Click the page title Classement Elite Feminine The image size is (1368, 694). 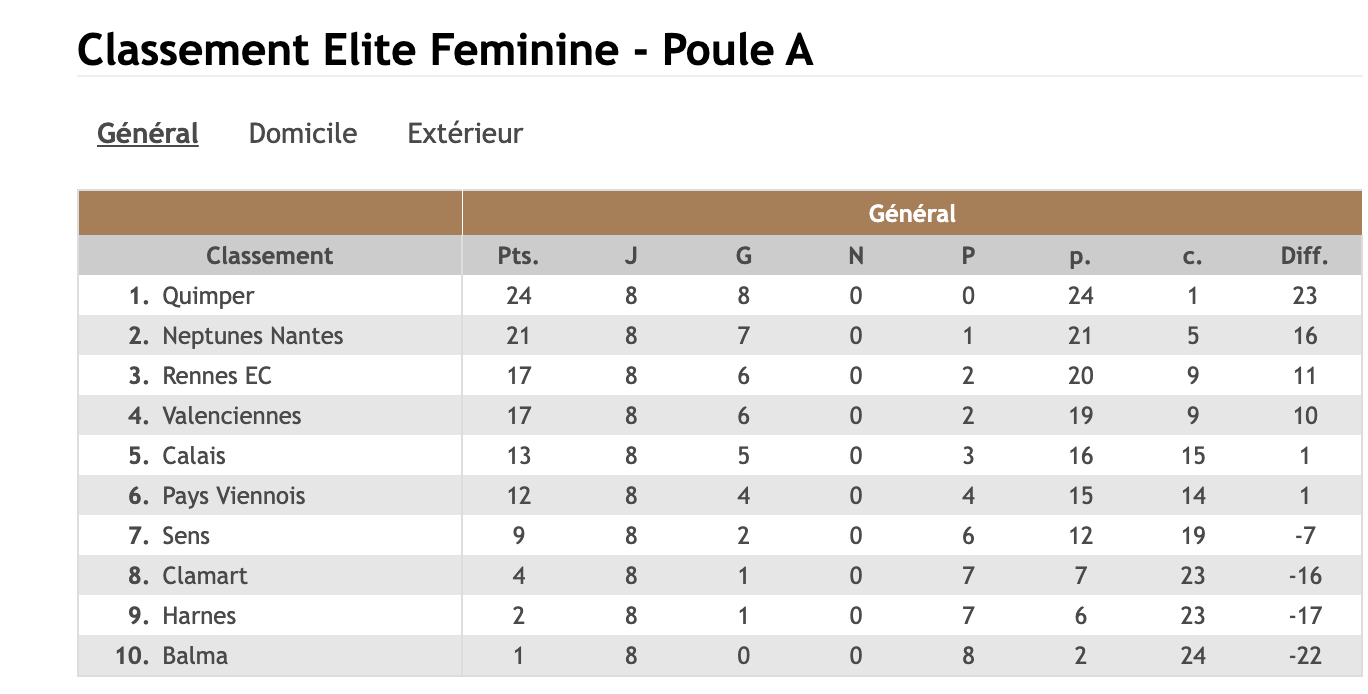(445, 50)
